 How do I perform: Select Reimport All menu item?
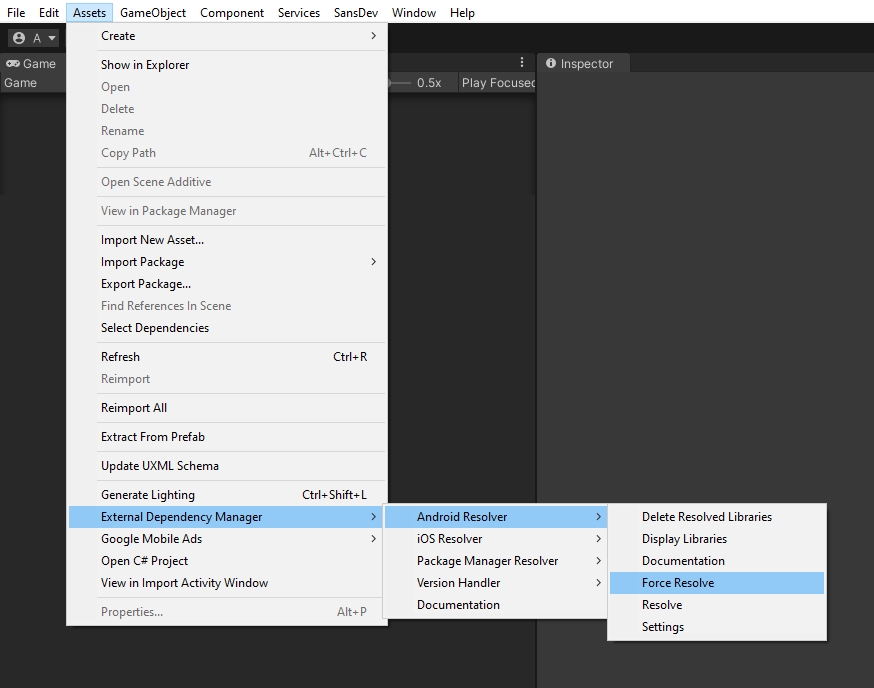[134, 408]
